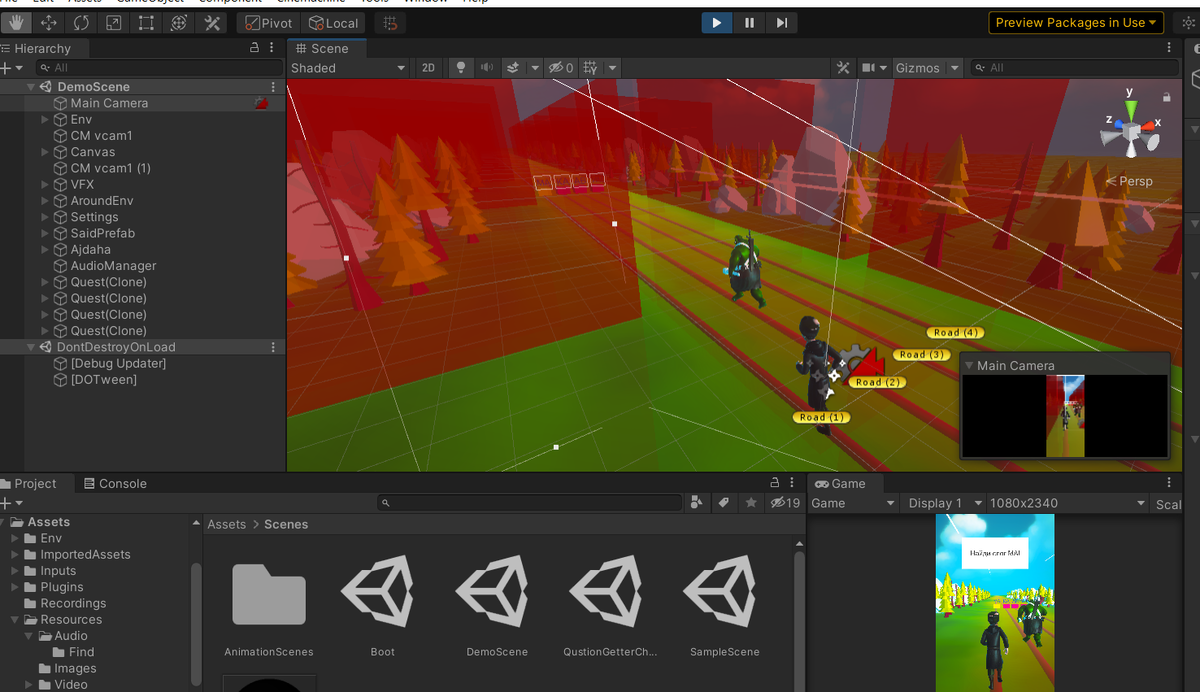Open search by type filter icon
The image size is (1200, 692).
point(698,503)
